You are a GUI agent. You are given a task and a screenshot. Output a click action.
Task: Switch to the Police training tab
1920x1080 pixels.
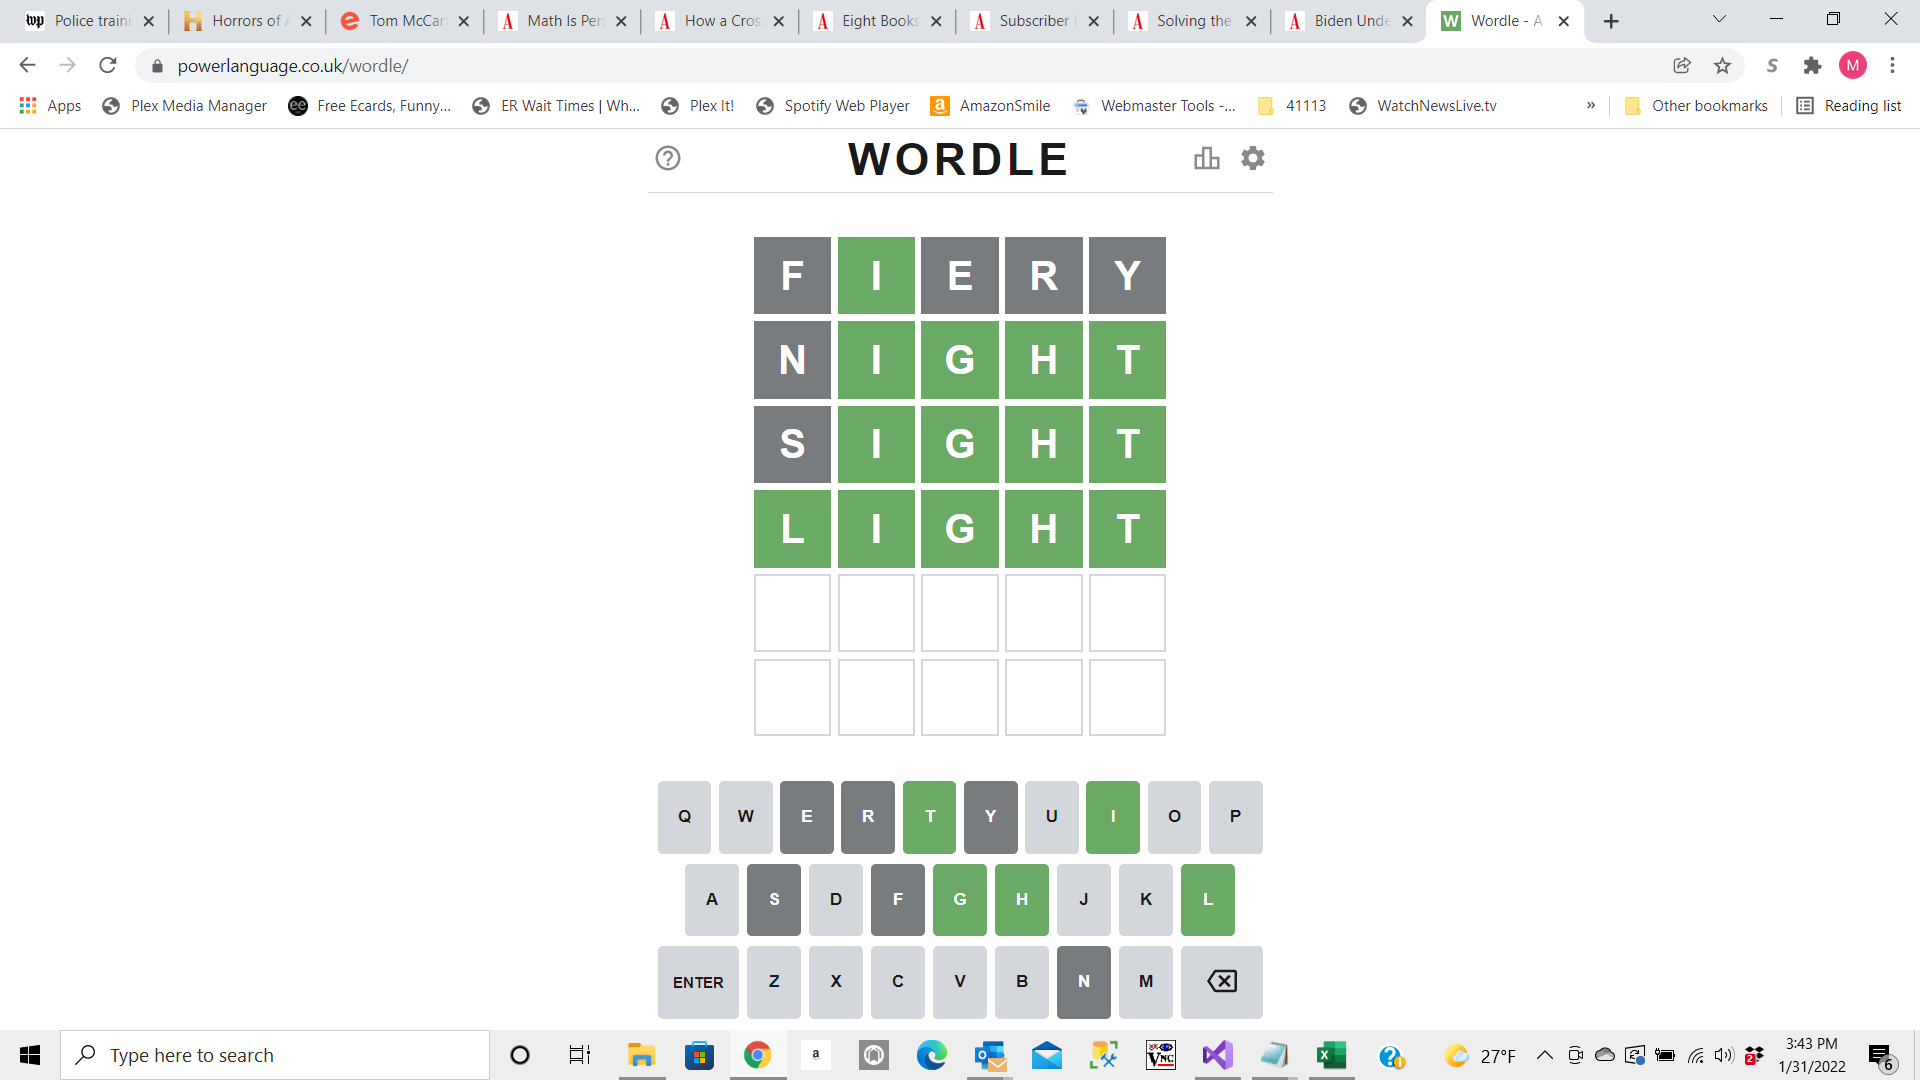pos(90,21)
